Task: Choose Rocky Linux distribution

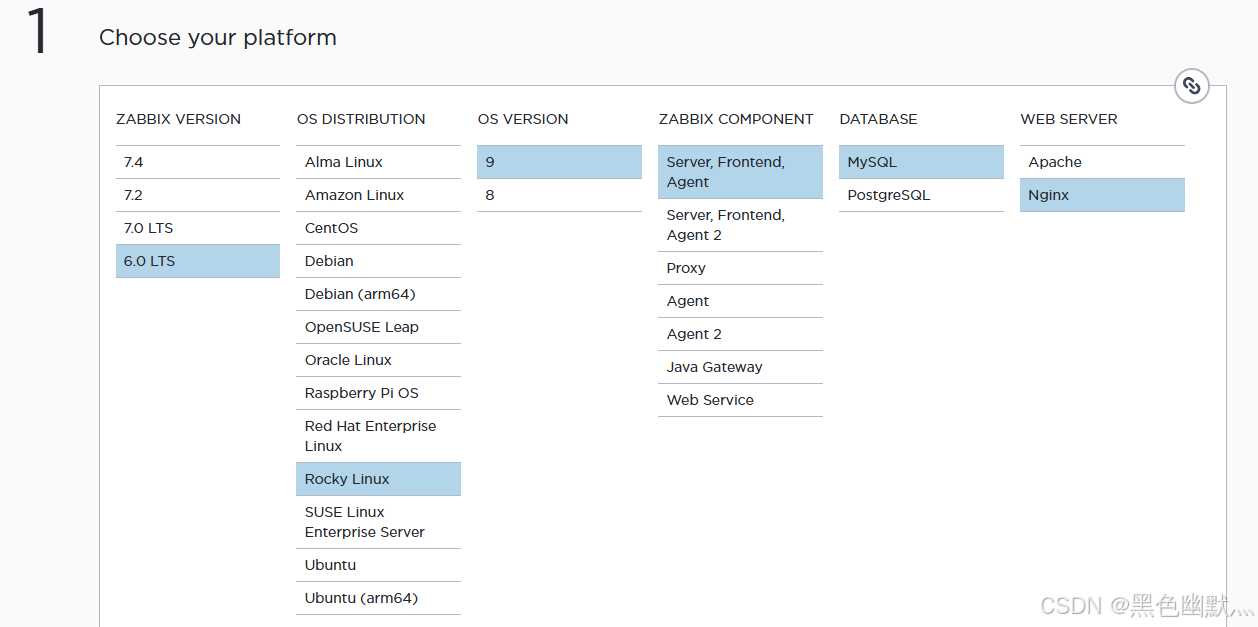Action: 379,479
